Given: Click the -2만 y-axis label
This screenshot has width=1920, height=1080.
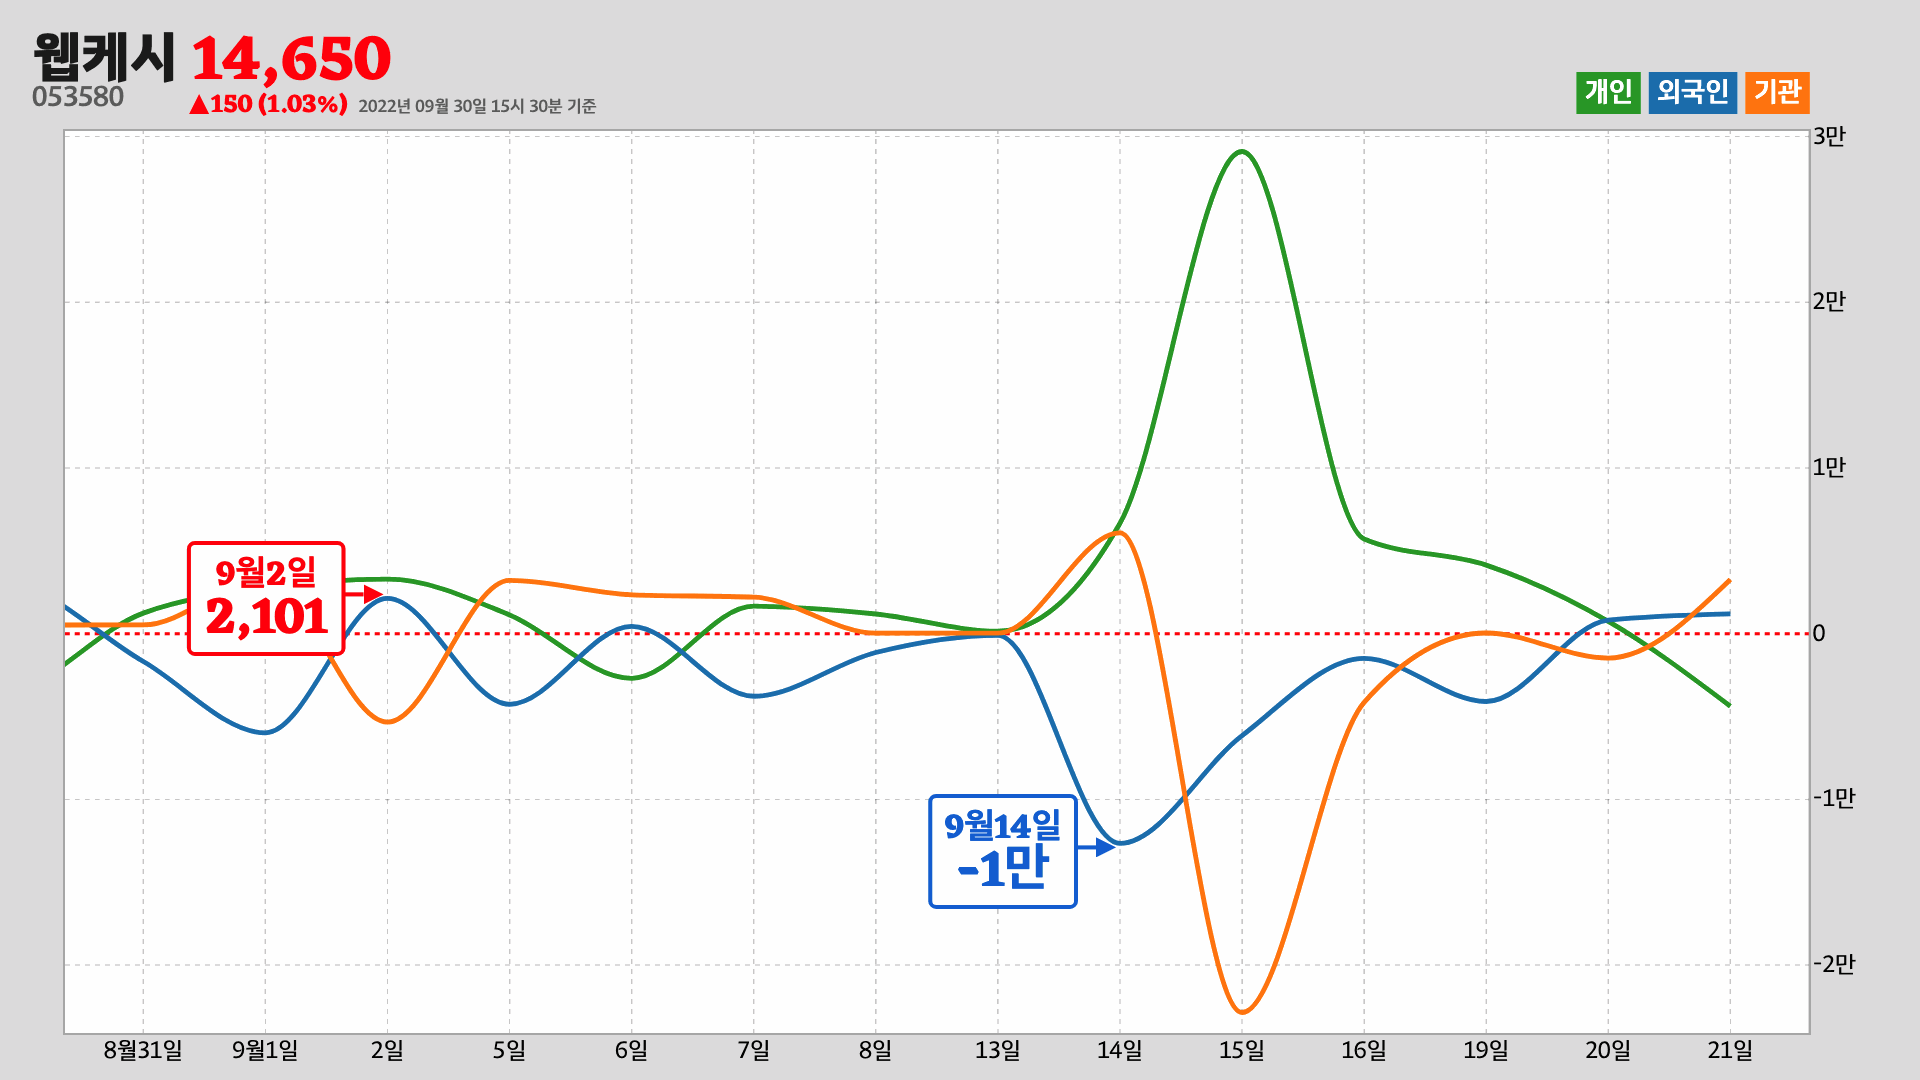Looking at the screenshot, I should [1834, 964].
